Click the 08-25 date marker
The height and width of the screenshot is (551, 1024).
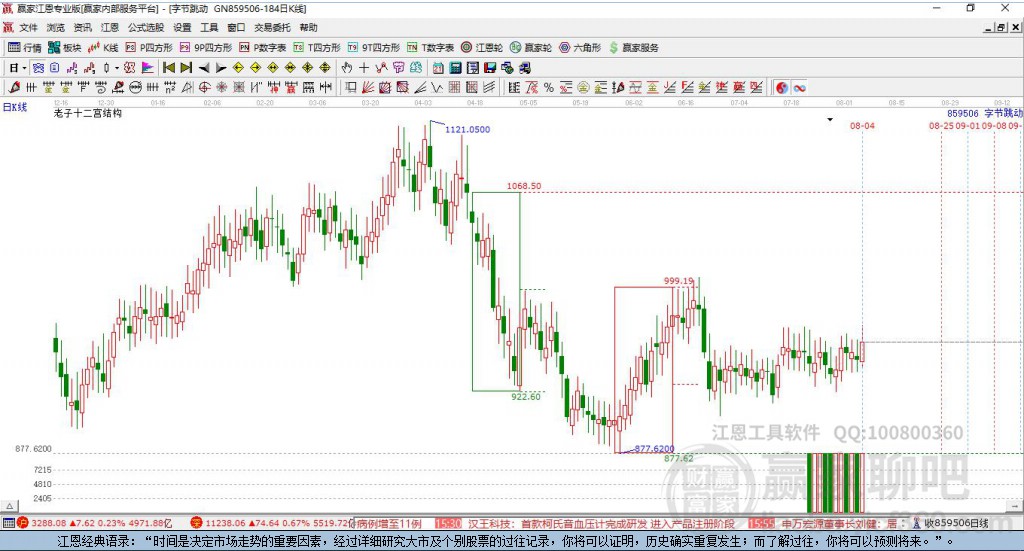(941, 125)
